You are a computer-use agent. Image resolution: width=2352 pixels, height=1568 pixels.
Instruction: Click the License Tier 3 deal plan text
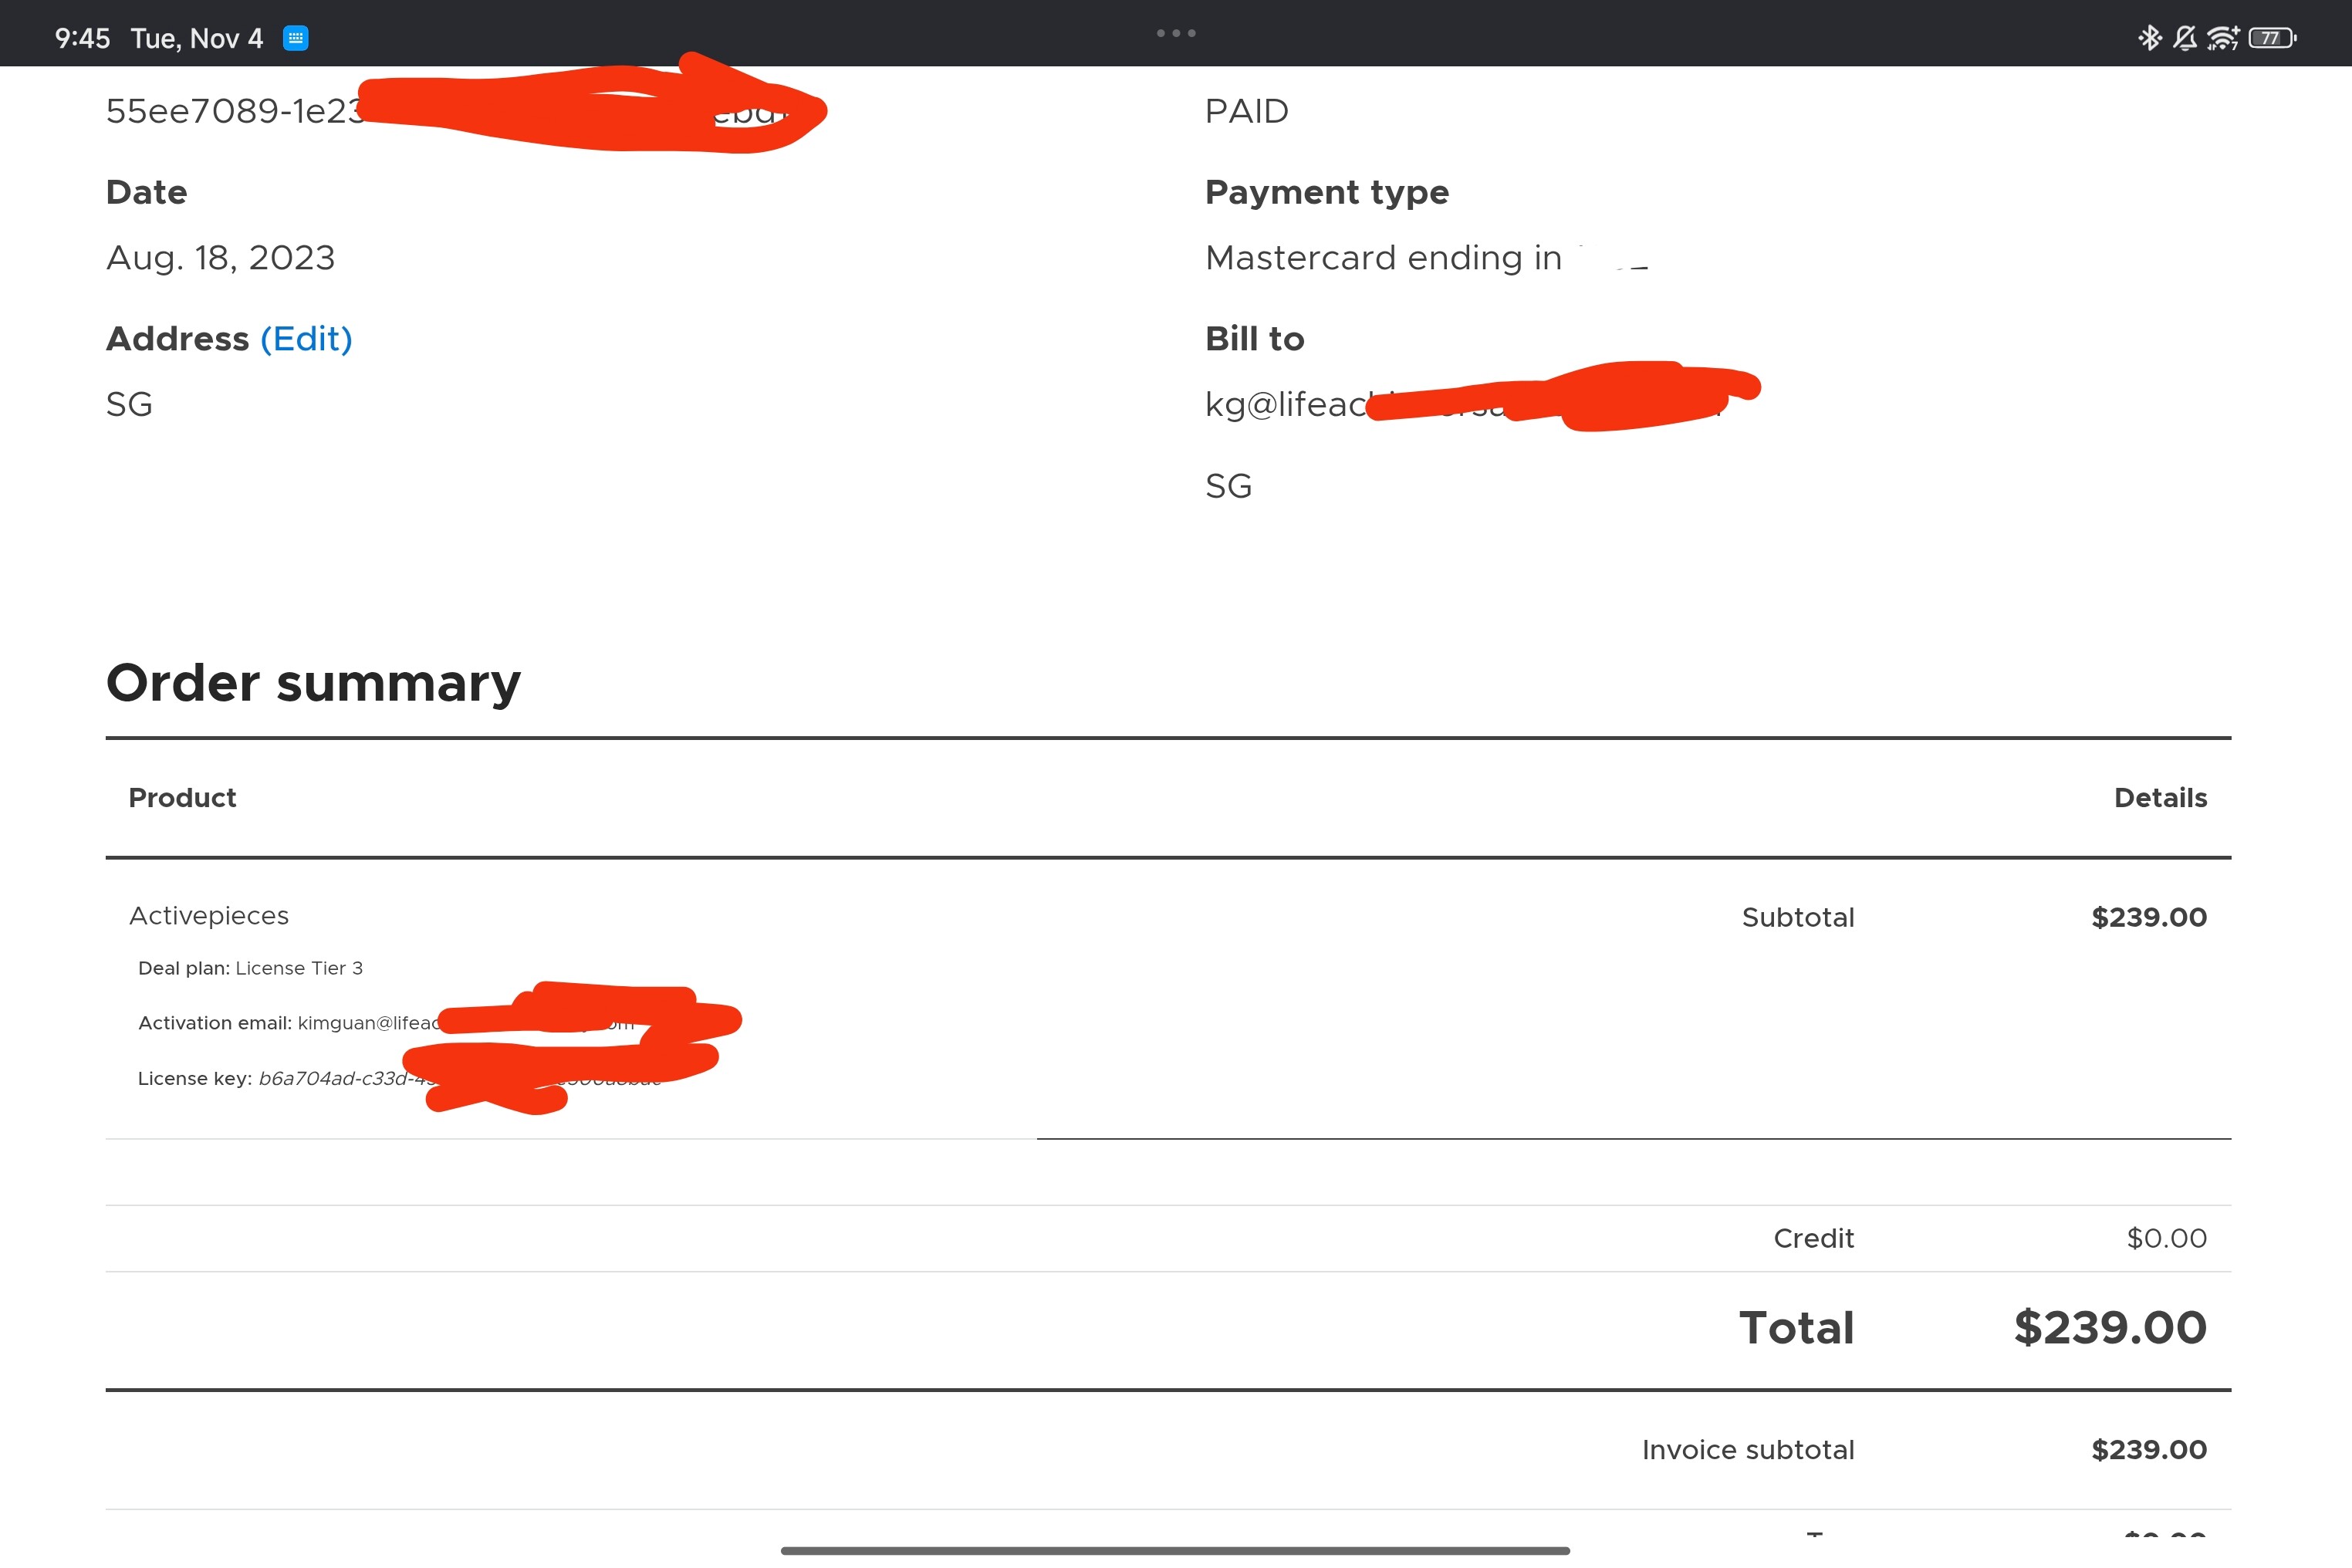299,968
